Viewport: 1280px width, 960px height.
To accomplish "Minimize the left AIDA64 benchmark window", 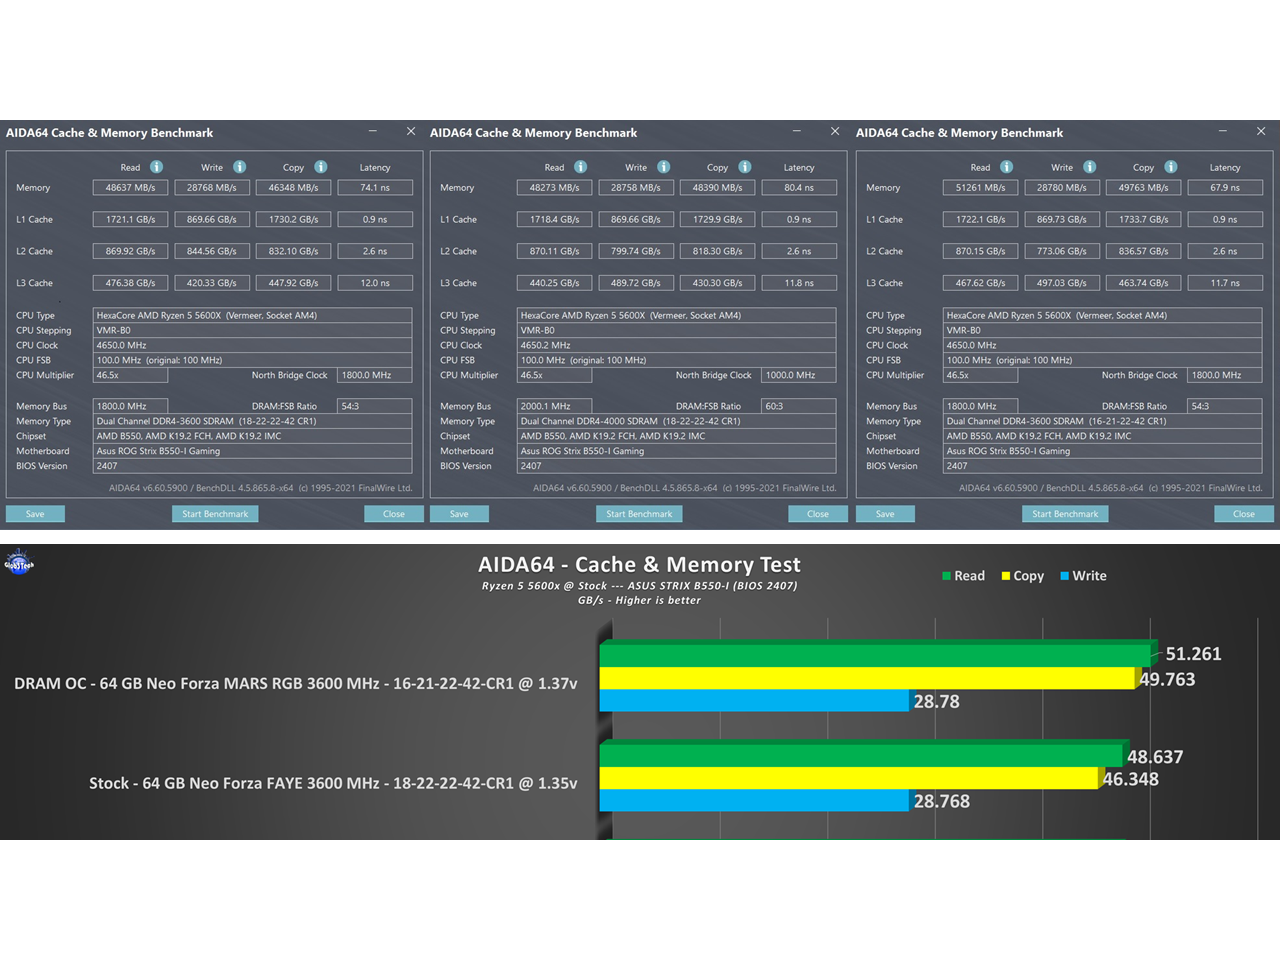I will point(373,131).
